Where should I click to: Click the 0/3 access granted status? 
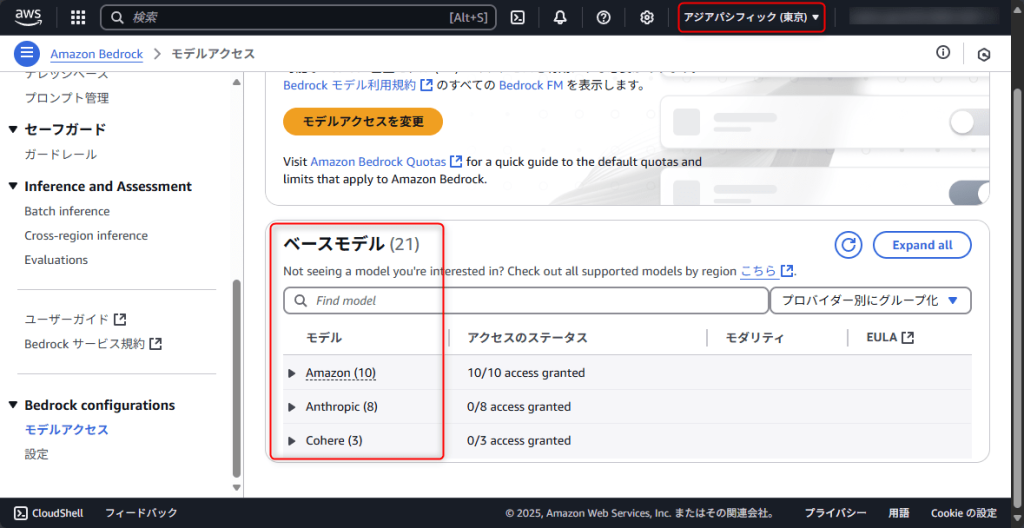[519, 441]
